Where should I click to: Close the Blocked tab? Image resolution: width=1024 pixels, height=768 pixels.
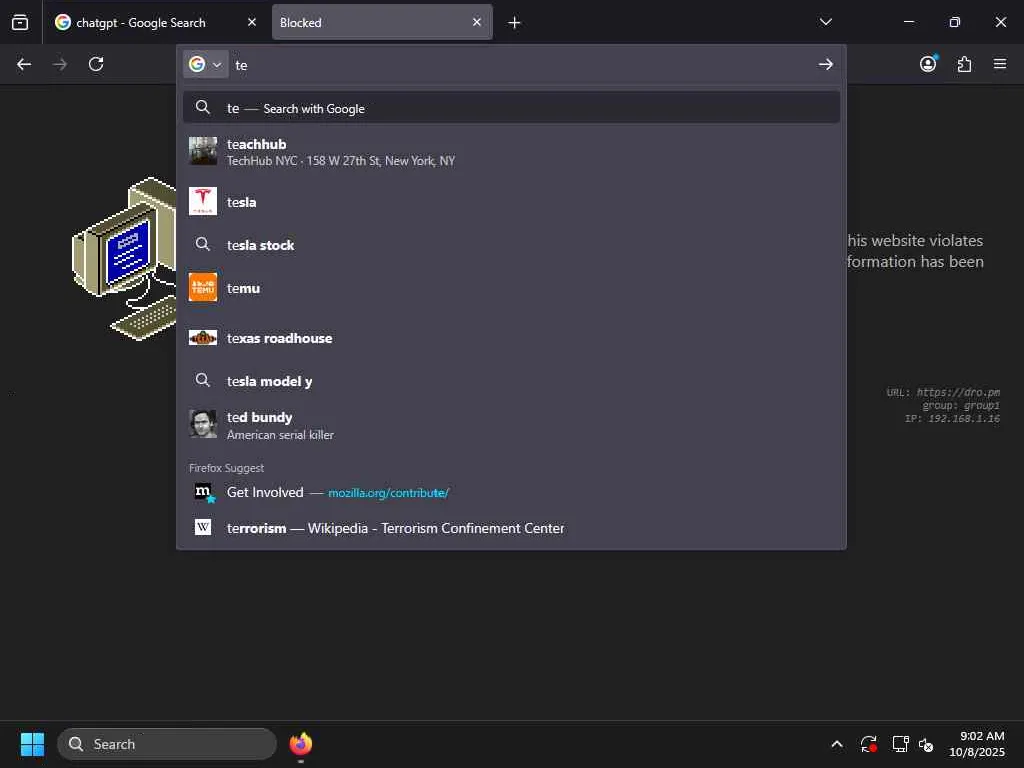(x=477, y=22)
